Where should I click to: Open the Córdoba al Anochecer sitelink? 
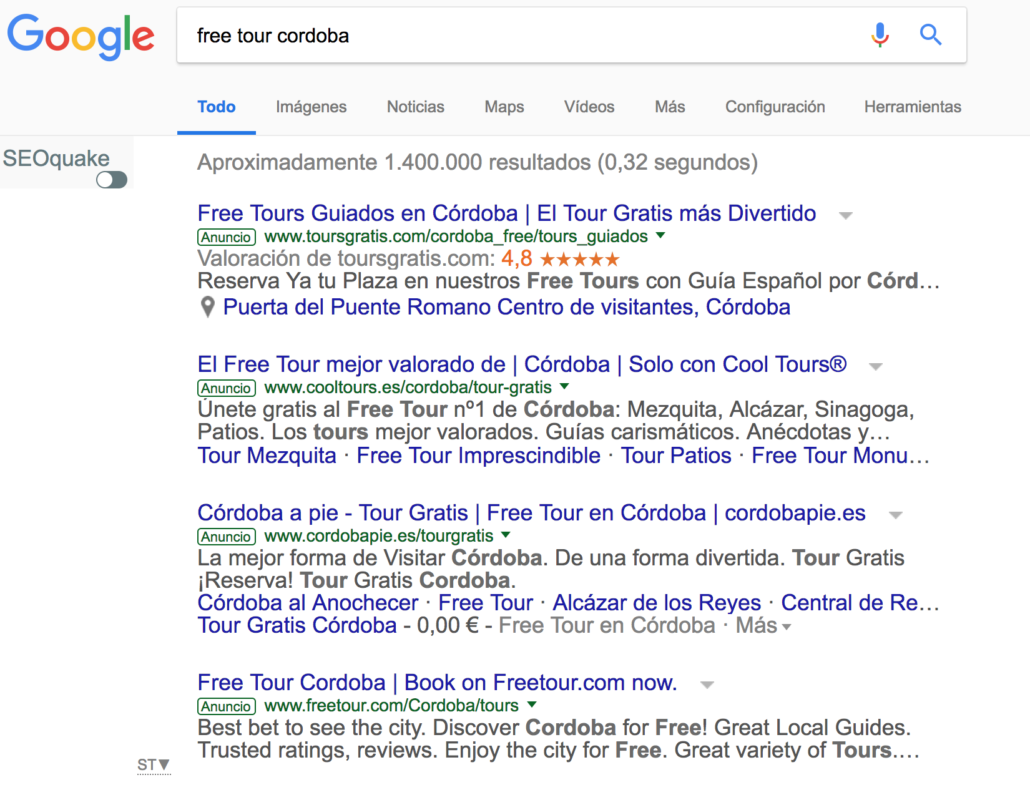coord(308,603)
